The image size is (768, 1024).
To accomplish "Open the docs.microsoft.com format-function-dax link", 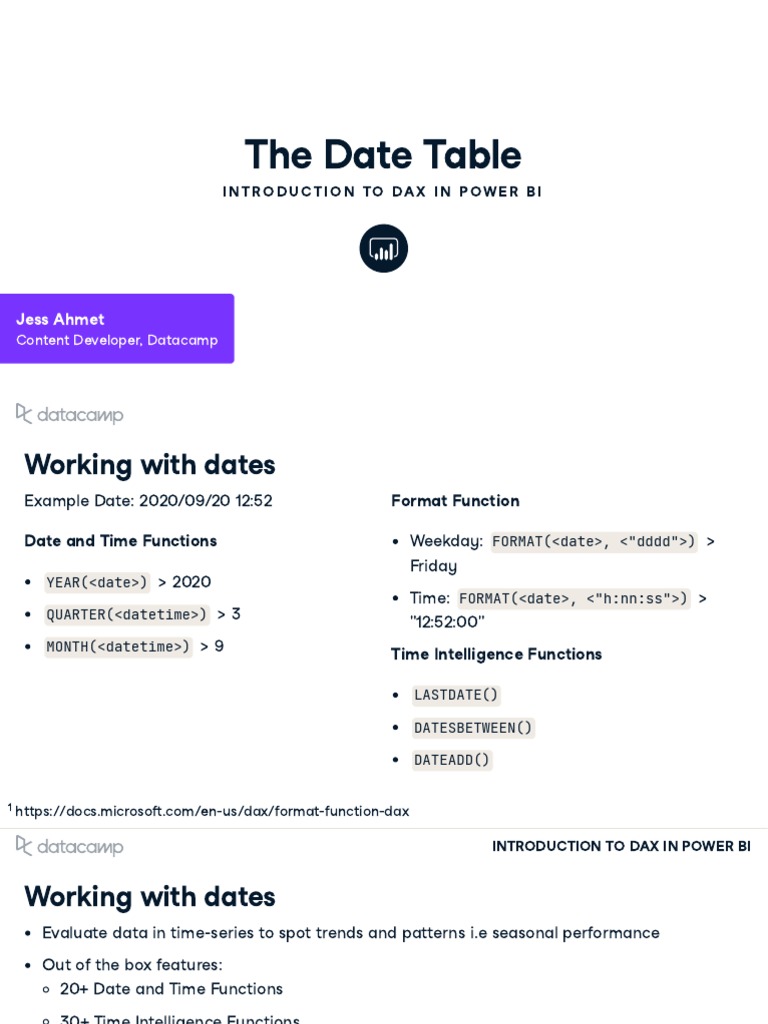I will click(x=212, y=811).
